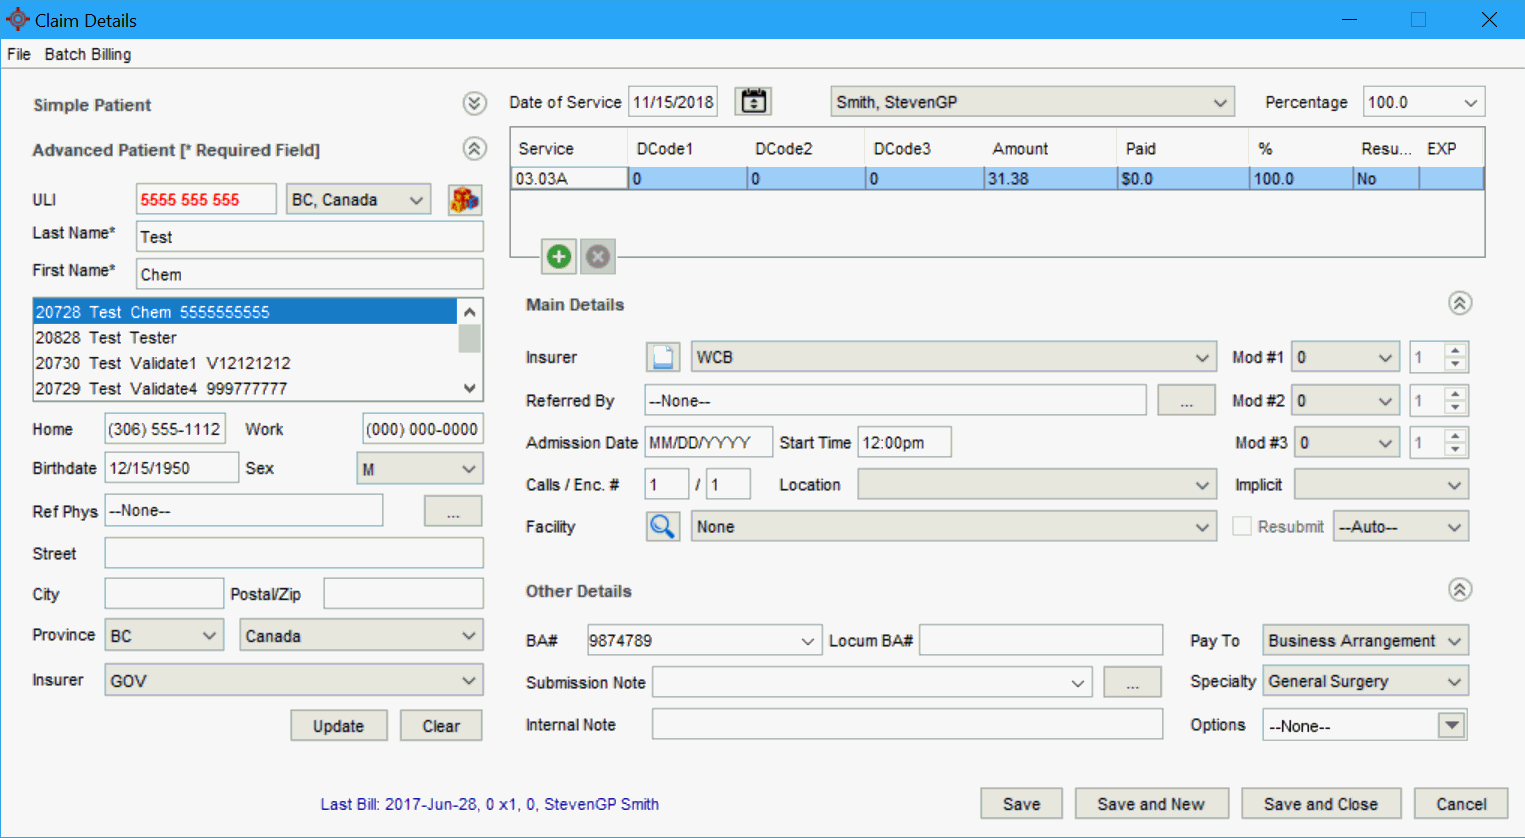Decrease the Mod #3 spinner value
This screenshot has width=1525, height=838.
click(1456, 450)
